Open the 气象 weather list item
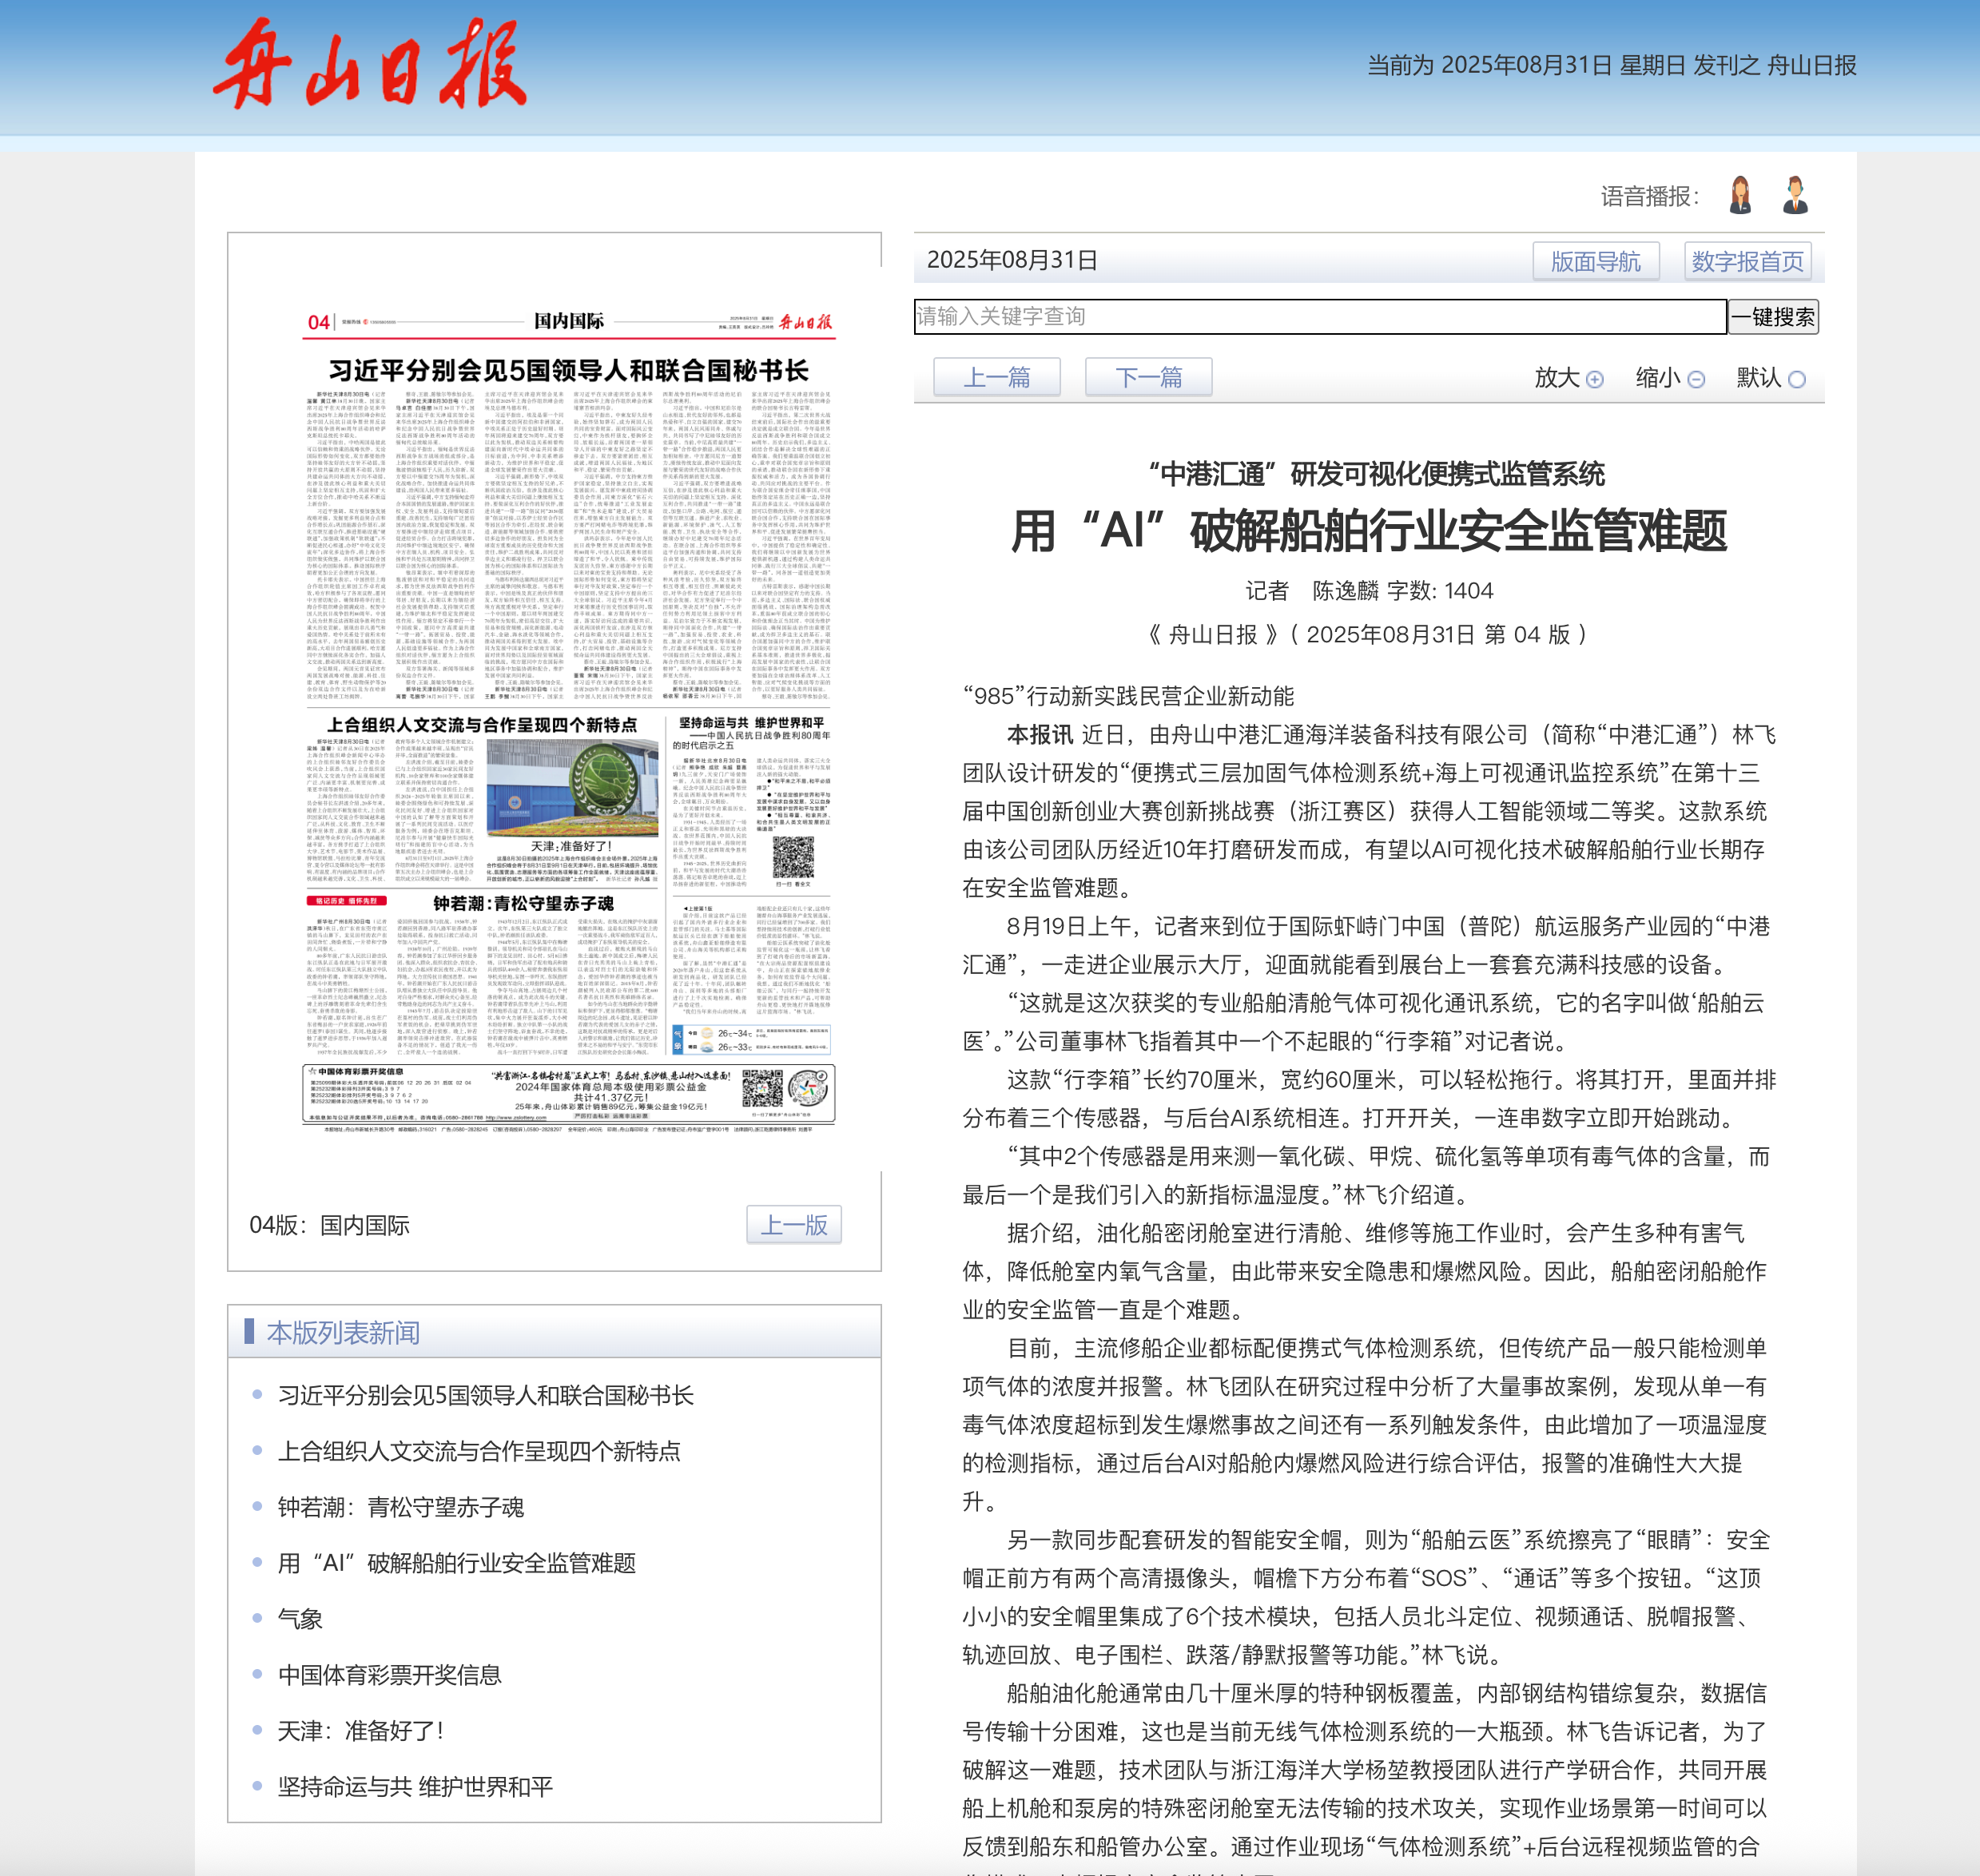Screen dimensions: 1980x1876 [x=300, y=1619]
